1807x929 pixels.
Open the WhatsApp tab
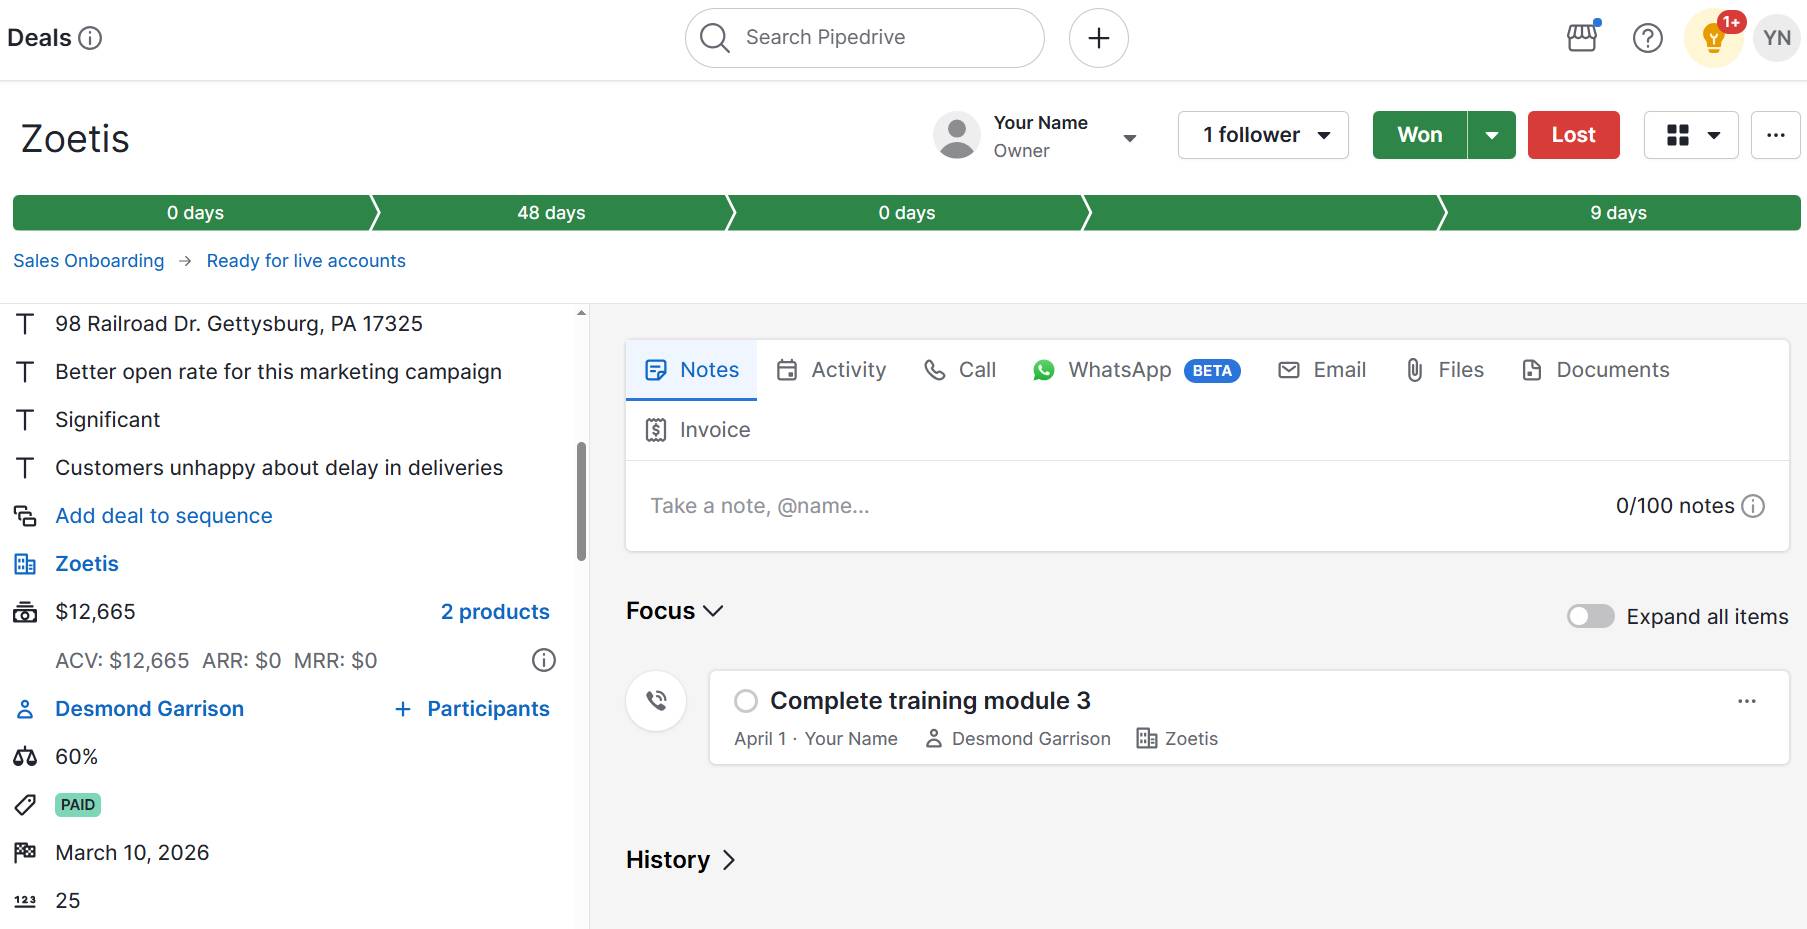point(1136,370)
